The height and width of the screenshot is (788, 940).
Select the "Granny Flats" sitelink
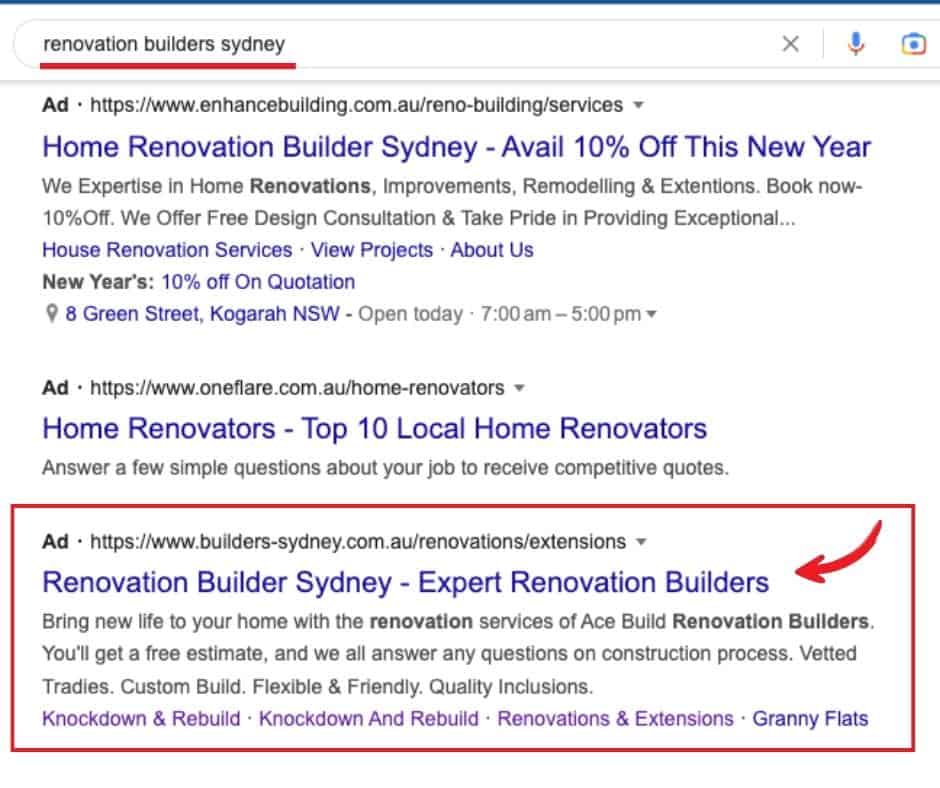(x=810, y=718)
